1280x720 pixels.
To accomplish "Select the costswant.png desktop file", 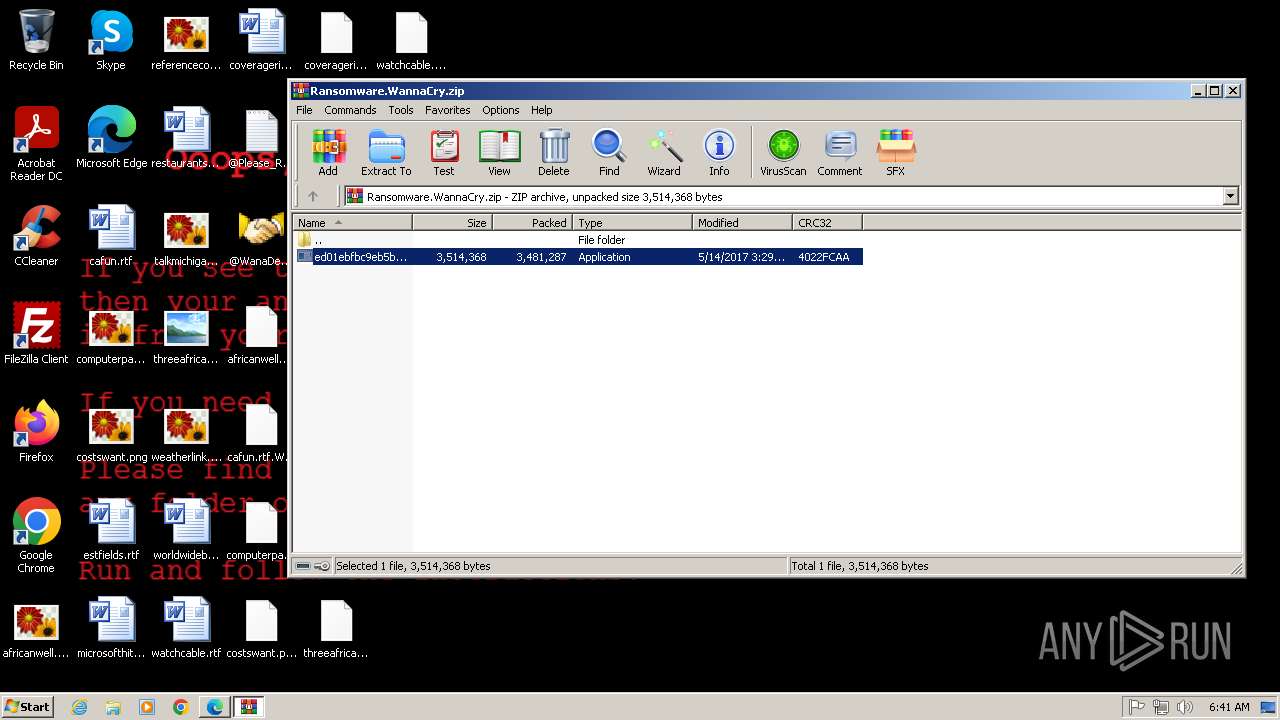I will [111, 432].
